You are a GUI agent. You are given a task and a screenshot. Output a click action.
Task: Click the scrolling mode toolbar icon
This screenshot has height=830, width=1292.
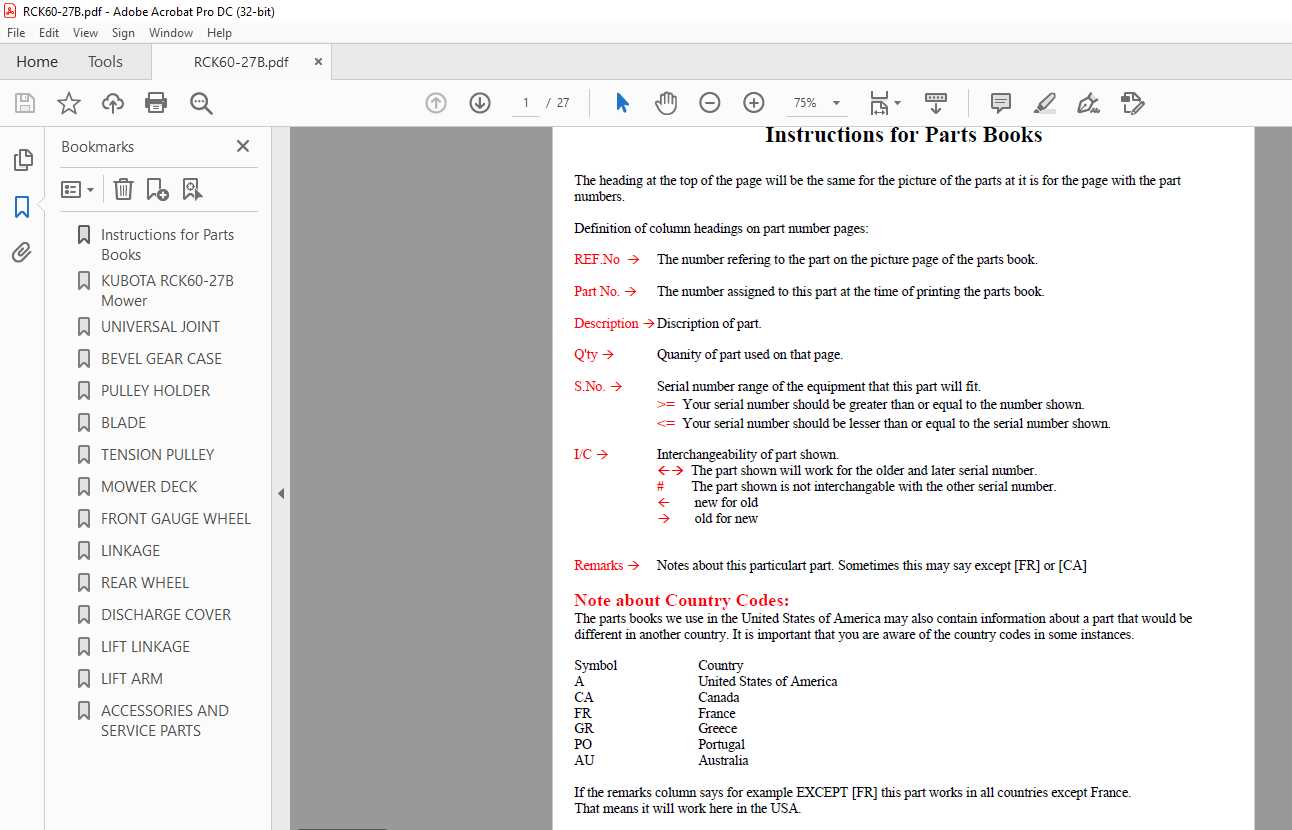tap(936, 103)
